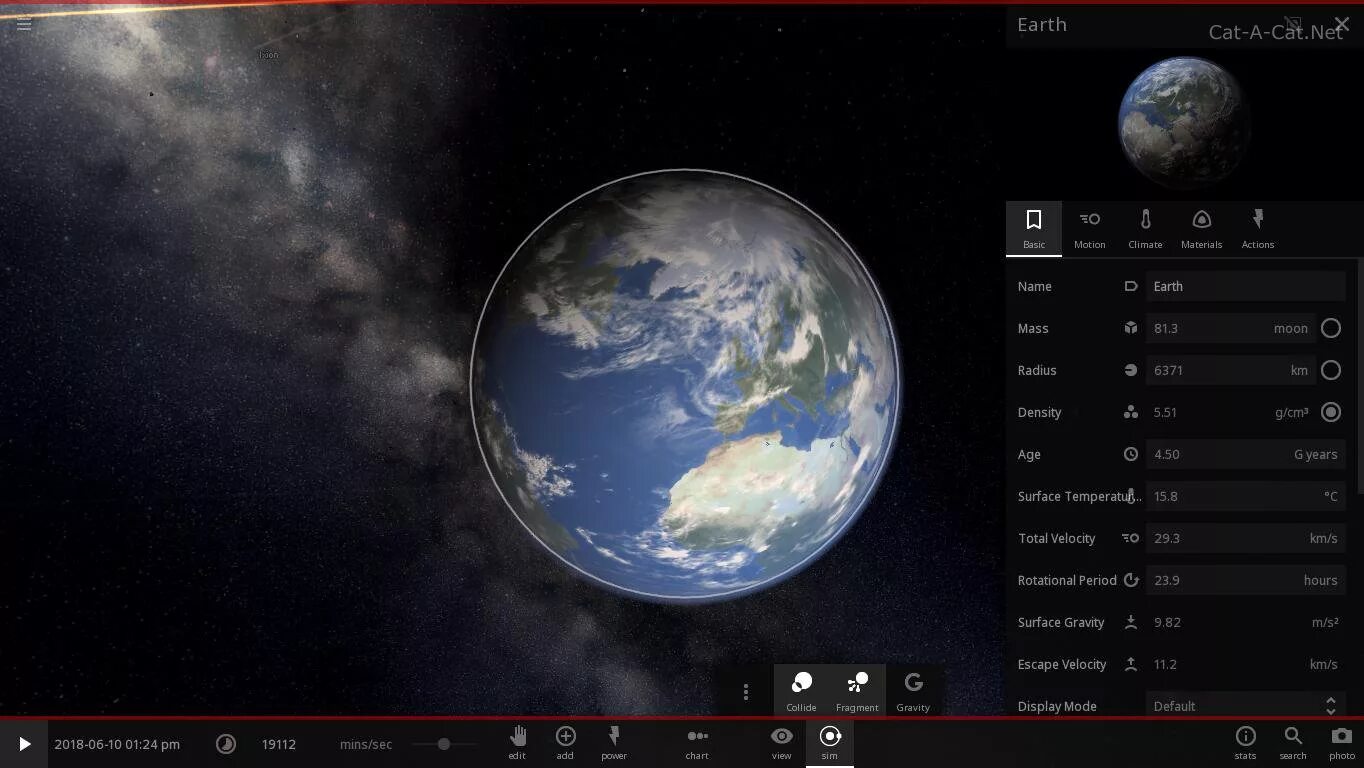Toggle the Fragment simulation option
The height and width of the screenshot is (768, 1364).
[857, 691]
